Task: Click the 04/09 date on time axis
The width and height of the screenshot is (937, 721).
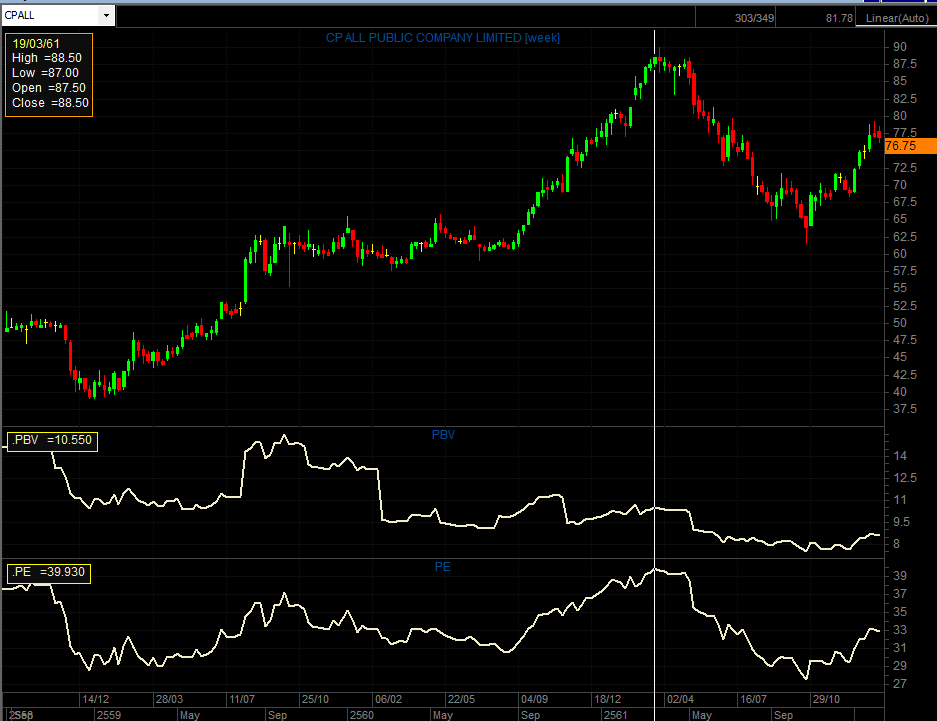Action: coord(534,699)
